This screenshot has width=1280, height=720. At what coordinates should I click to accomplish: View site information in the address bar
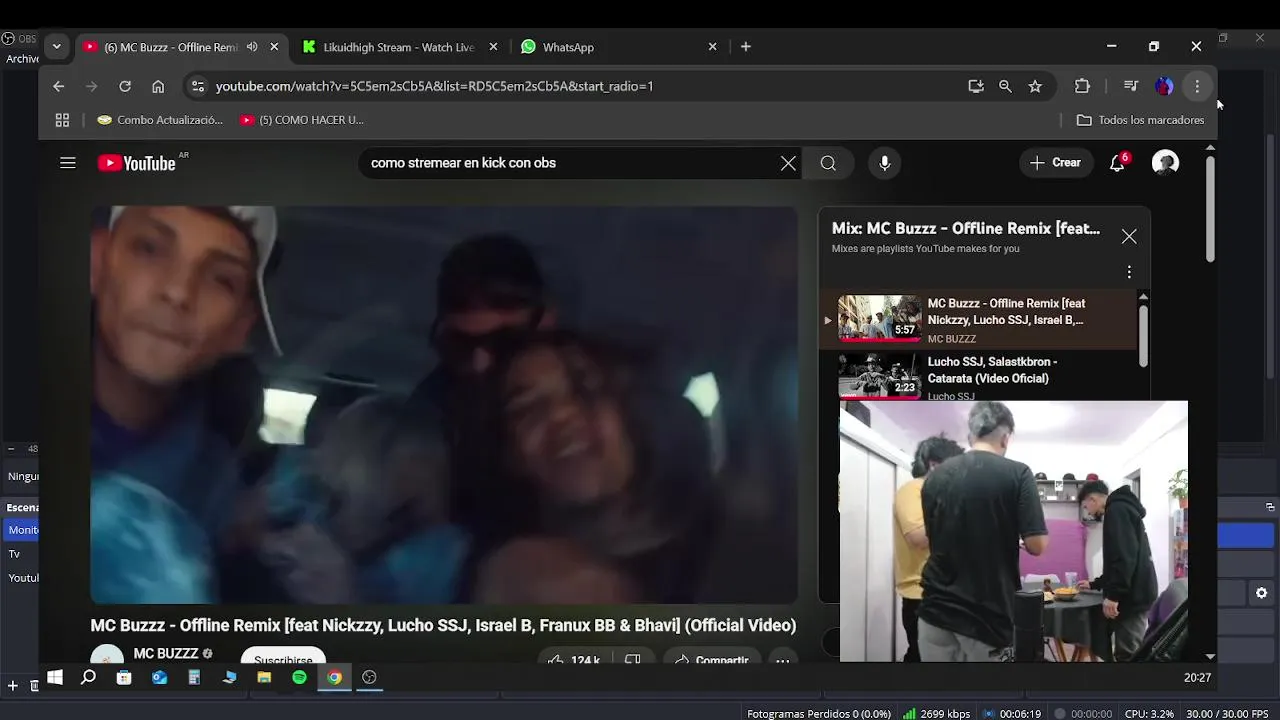click(198, 86)
